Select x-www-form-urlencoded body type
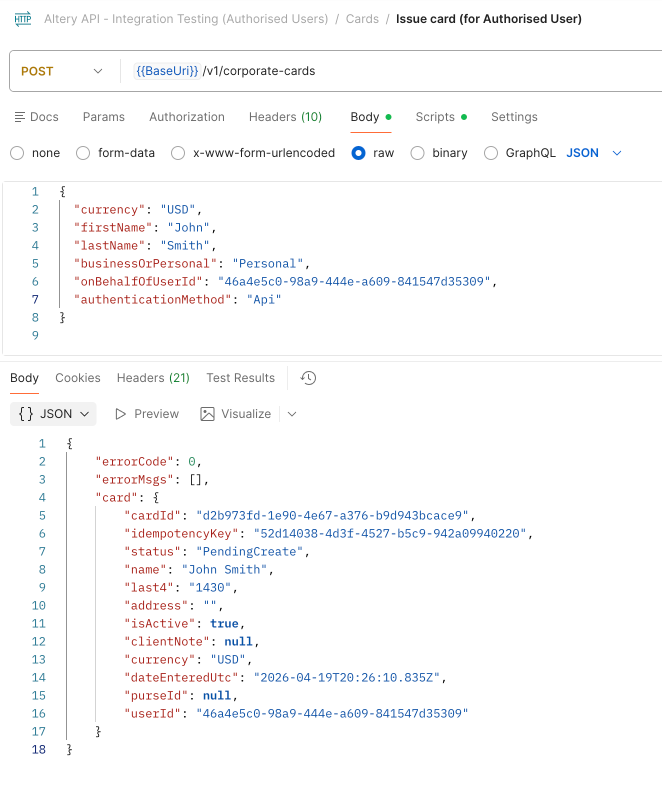The height and width of the screenshot is (786, 662). pos(178,153)
